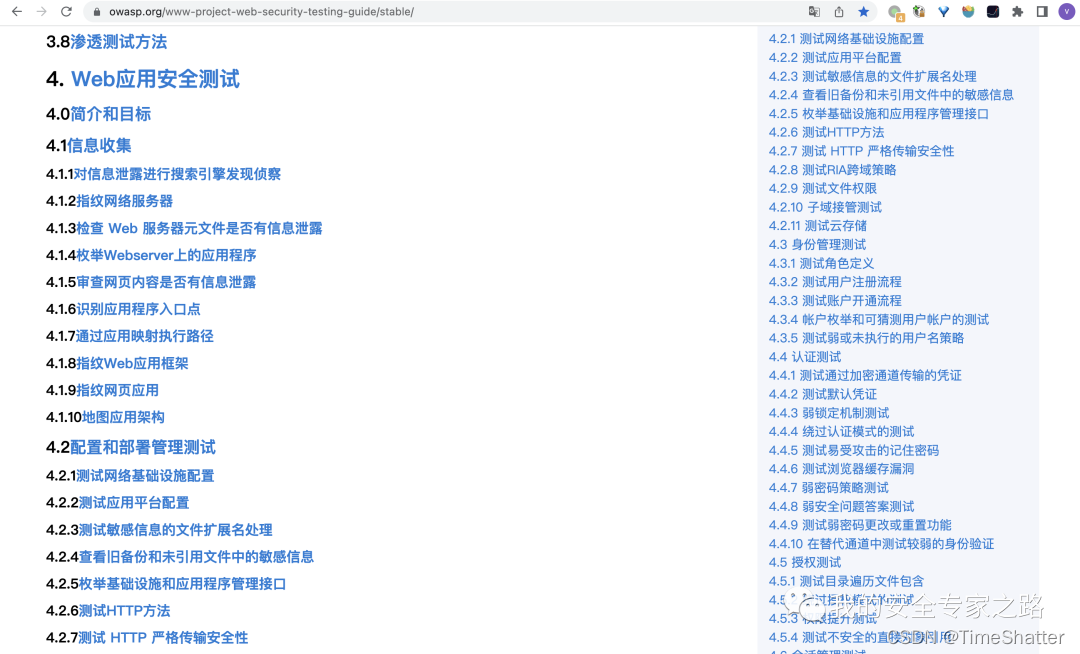Select sidebar 4.4.9 测试弱密码更改或重置功能
Image resolution: width=1080 pixels, height=654 pixels.
[x=860, y=525]
